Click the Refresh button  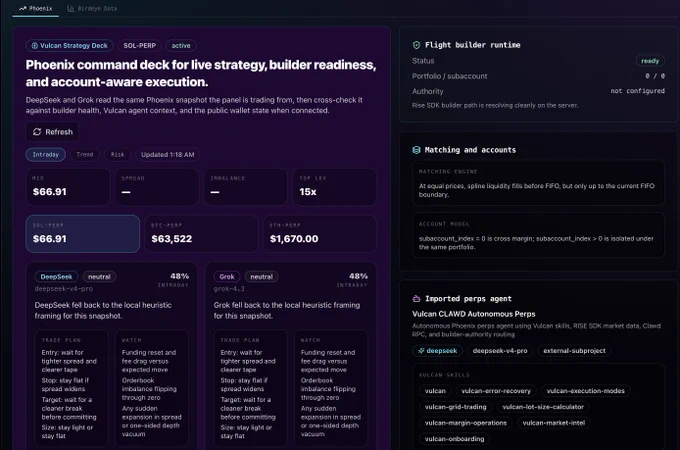tap(52, 132)
